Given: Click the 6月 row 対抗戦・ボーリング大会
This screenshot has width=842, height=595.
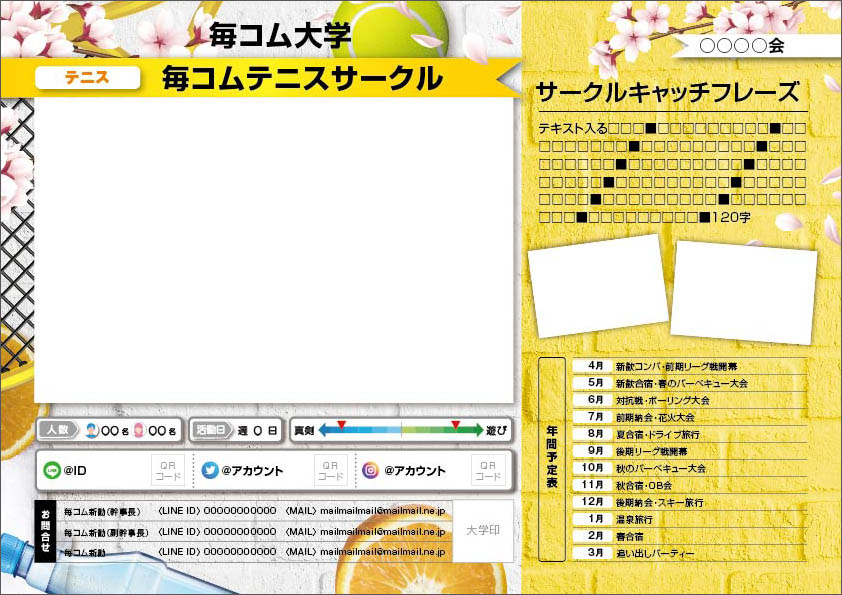Looking at the screenshot, I should (x=690, y=400).
